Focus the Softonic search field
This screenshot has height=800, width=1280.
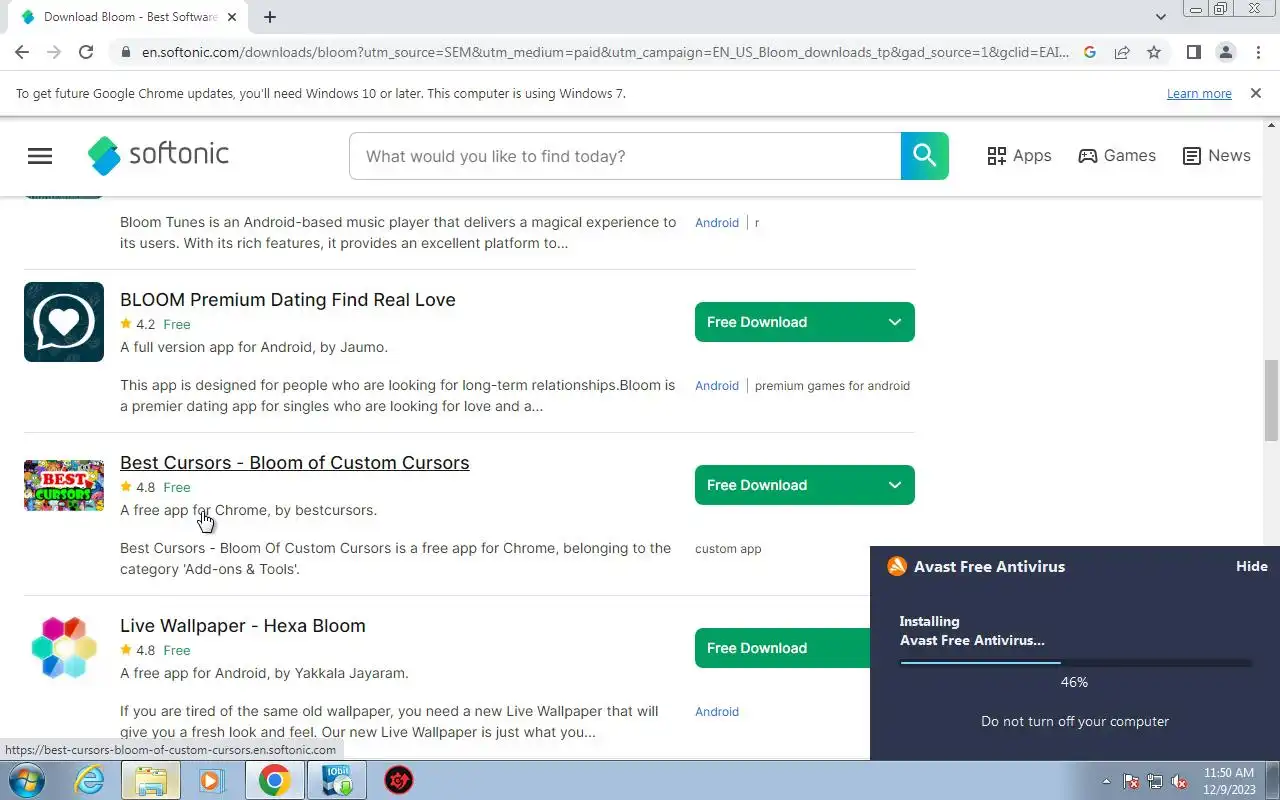[x=625, y=156]
